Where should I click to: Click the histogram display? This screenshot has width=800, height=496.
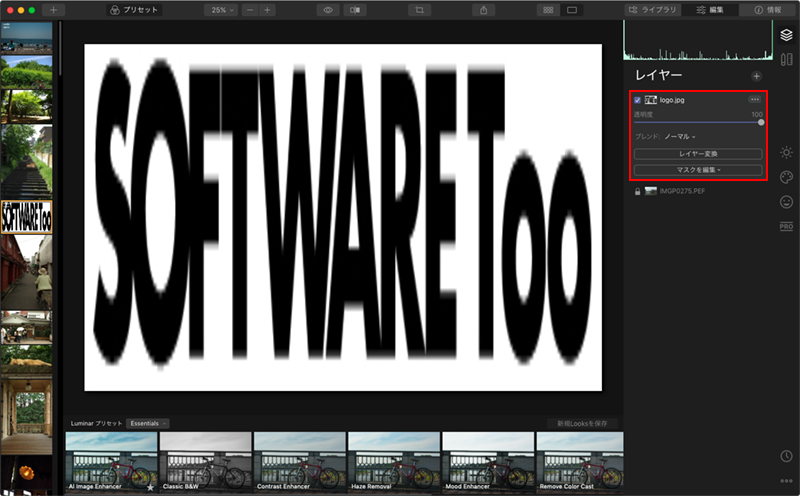pyautogui.click(x=698, y=41)
